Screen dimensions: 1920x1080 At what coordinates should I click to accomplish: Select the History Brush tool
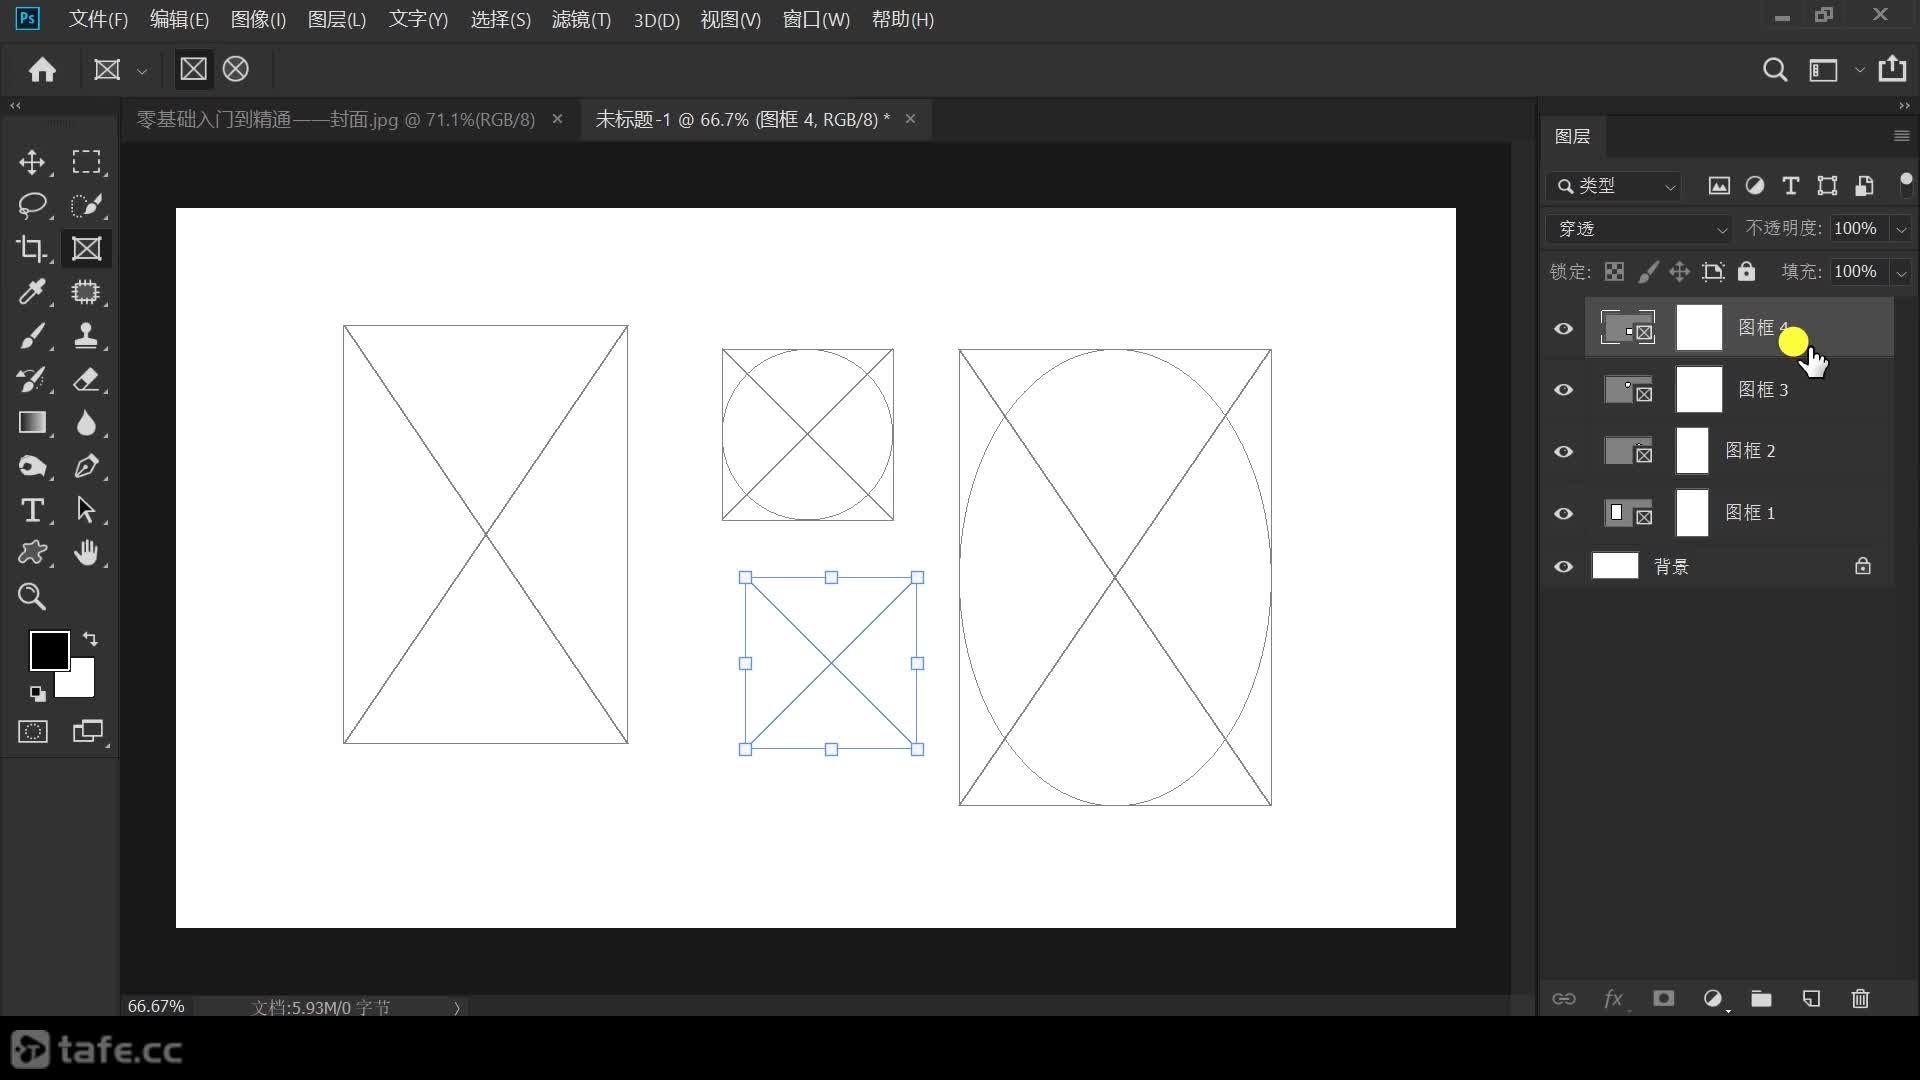coord(32,379)
